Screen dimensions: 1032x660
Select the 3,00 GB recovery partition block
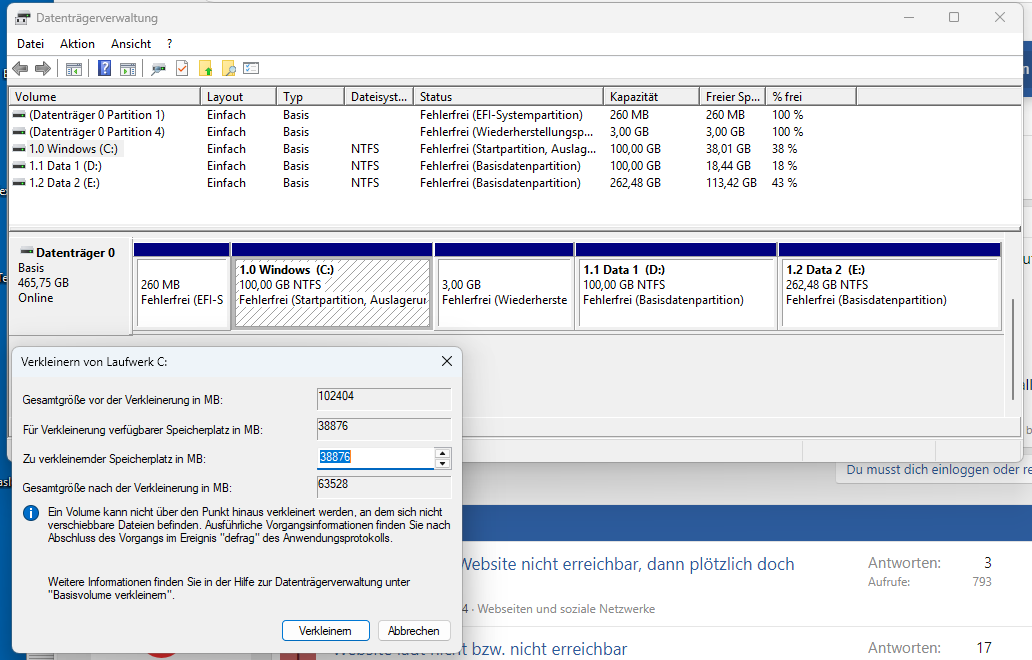[x=504, y=286]
